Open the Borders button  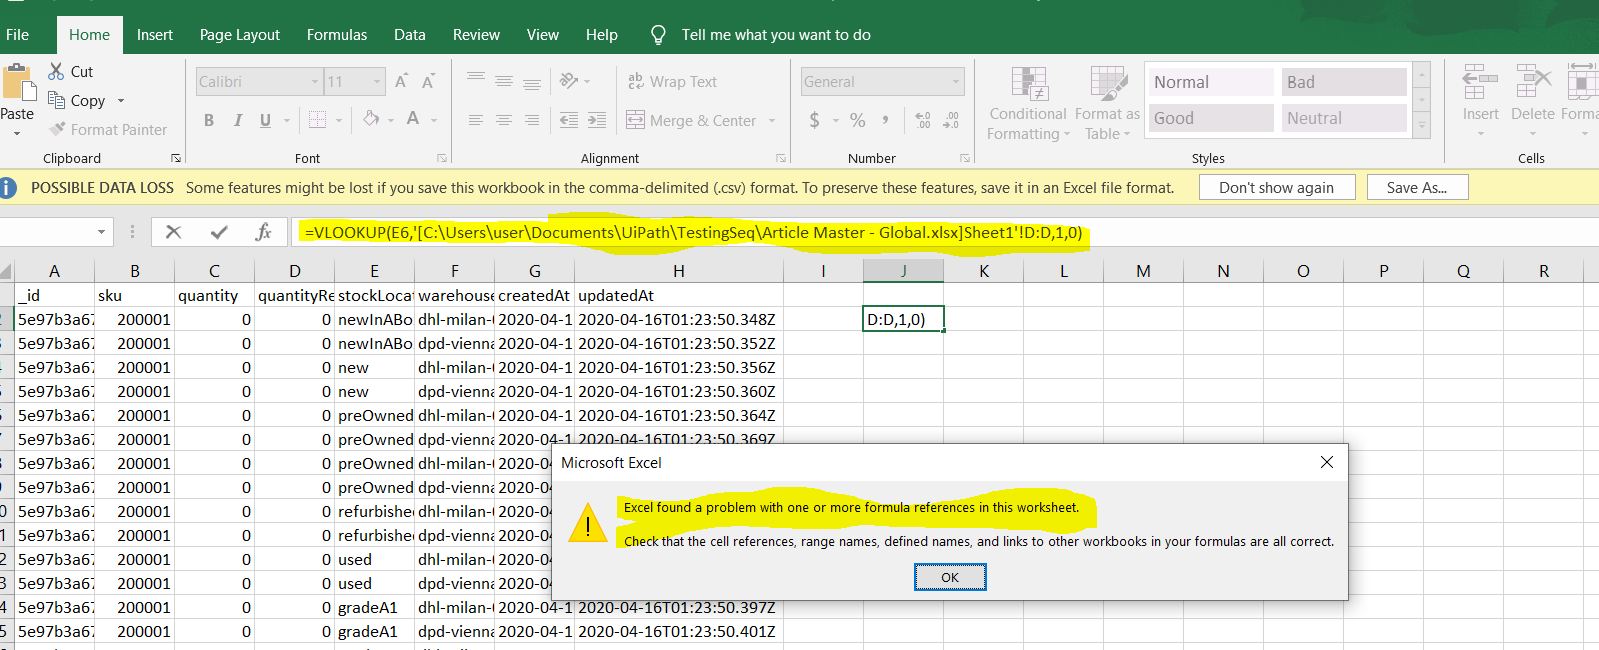317,120
